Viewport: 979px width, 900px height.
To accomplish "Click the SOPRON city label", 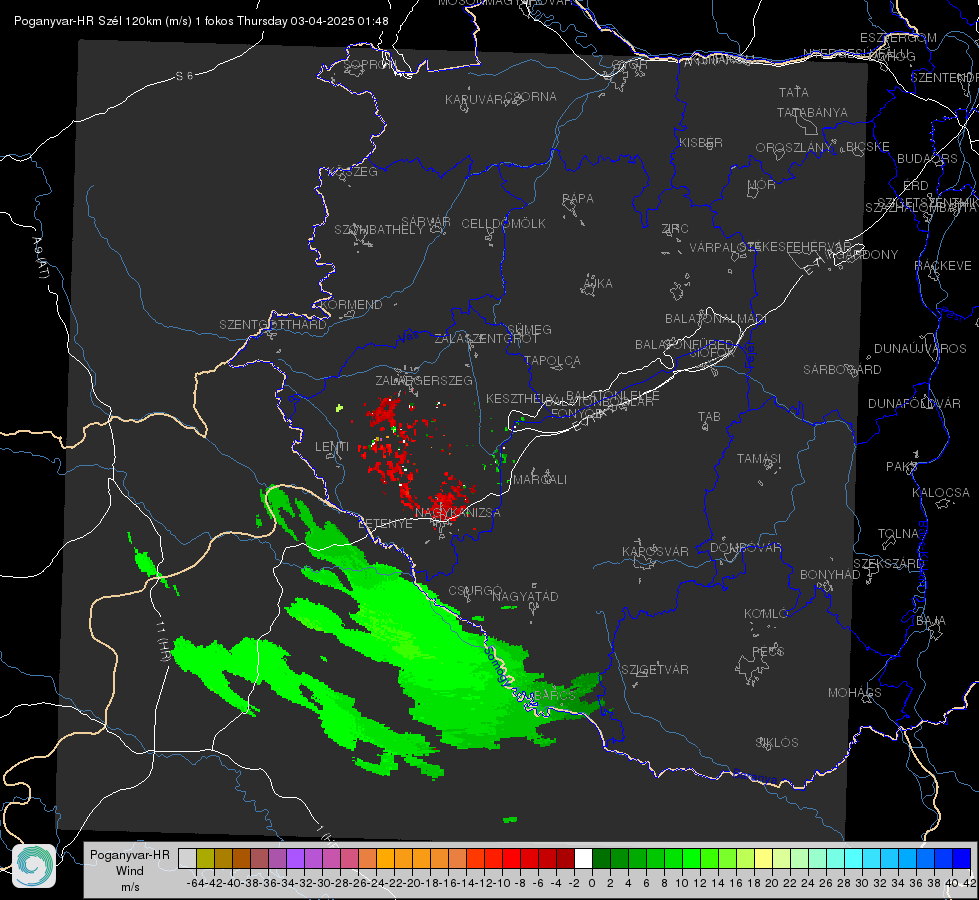I will coord(370,64).
